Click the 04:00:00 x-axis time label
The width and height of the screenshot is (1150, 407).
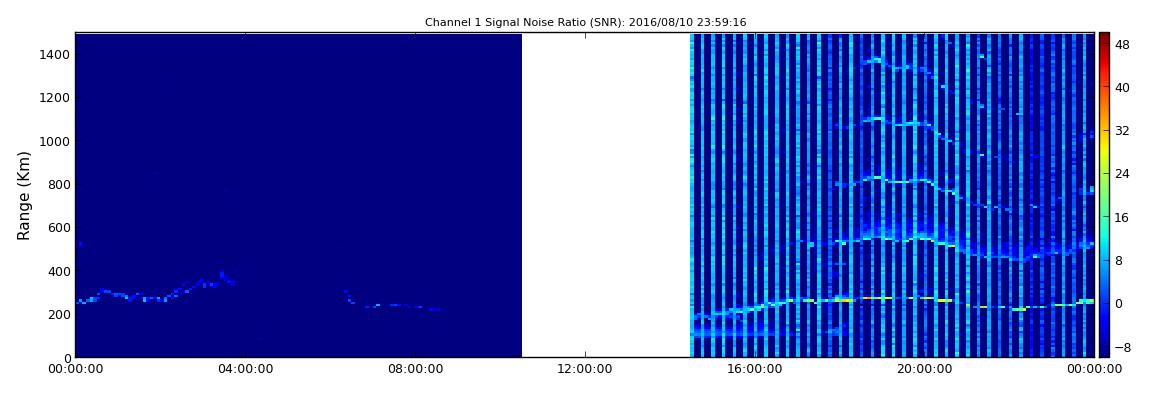pos(246,370)
